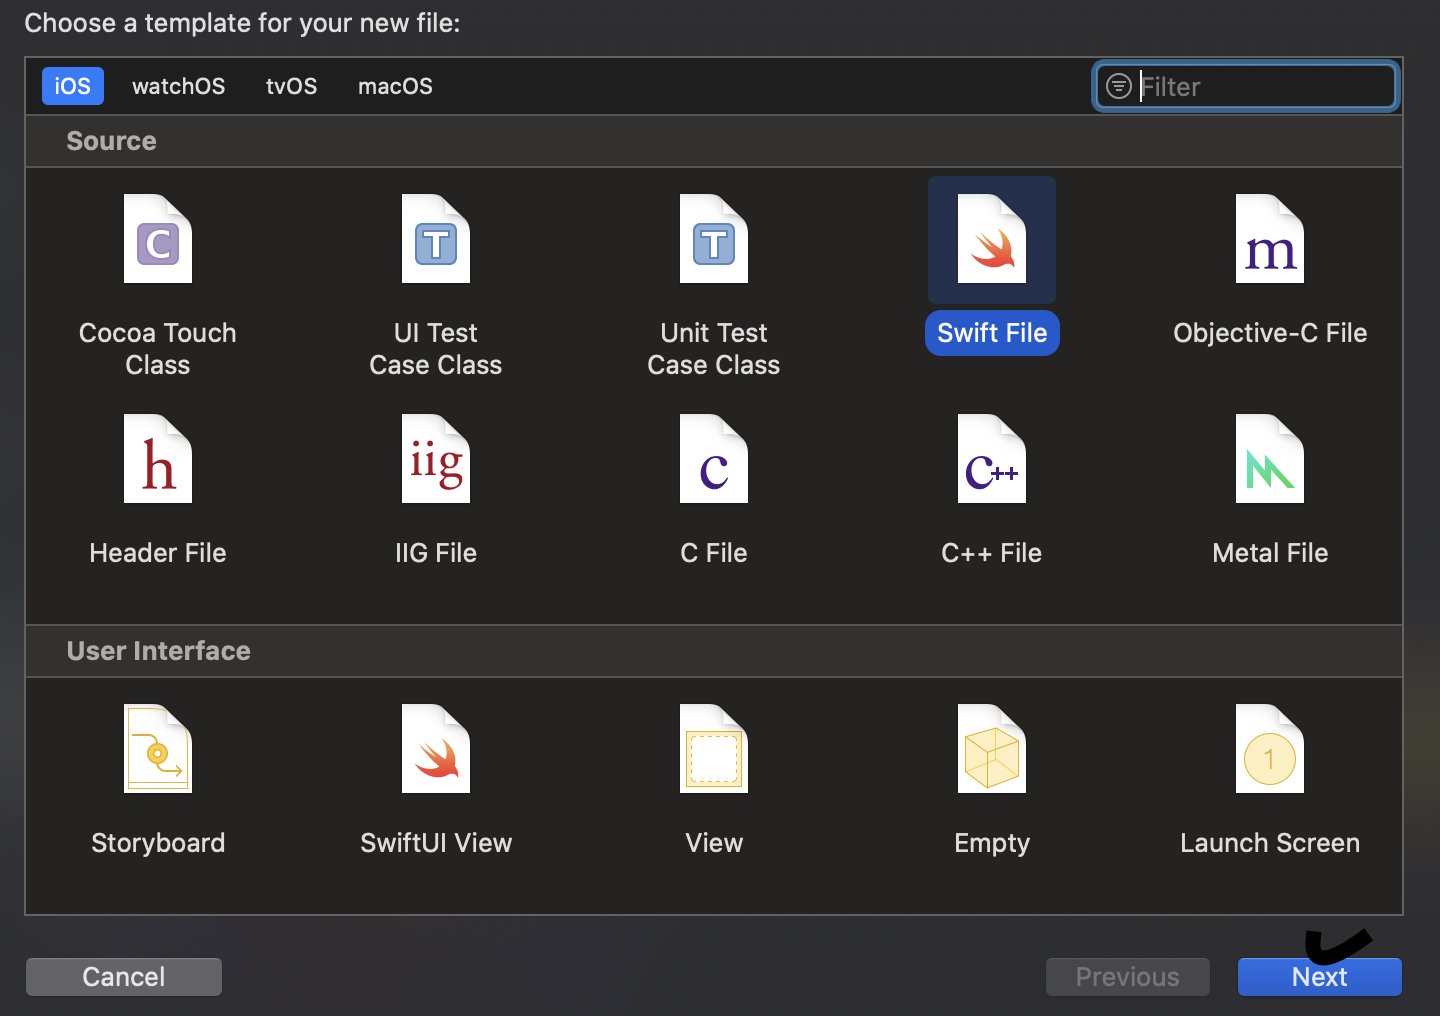Pick the Unit Test Case Class icon

click(x=714, y=239)
